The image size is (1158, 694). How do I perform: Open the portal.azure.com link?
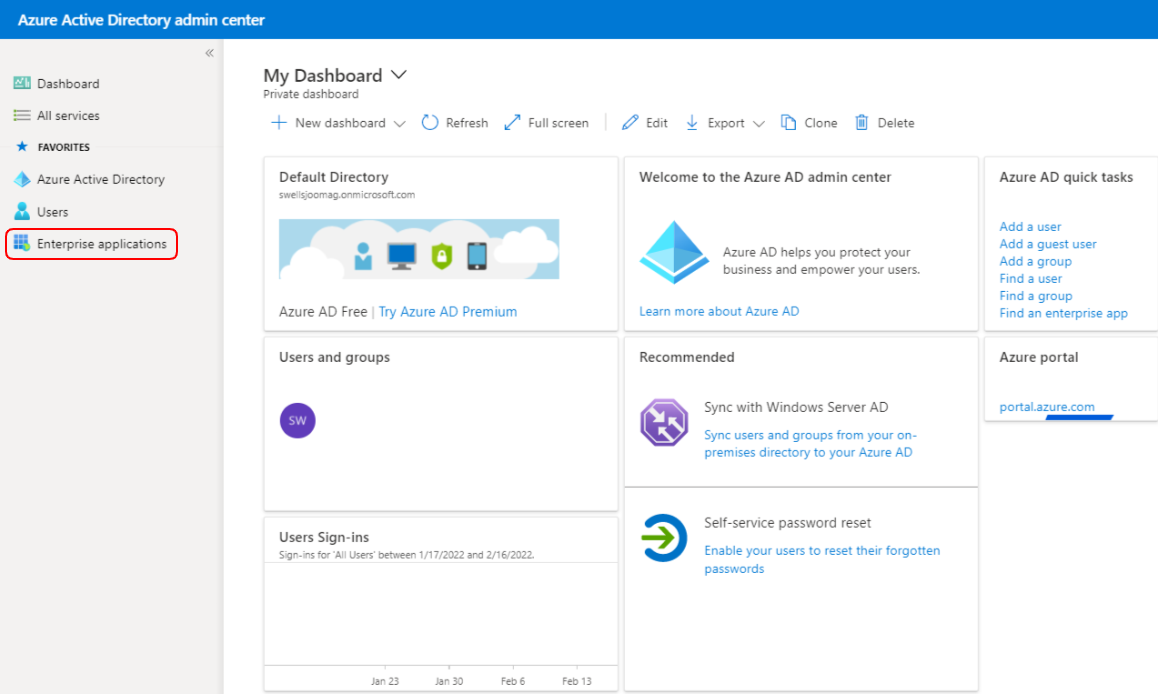tap(1046, 407)
